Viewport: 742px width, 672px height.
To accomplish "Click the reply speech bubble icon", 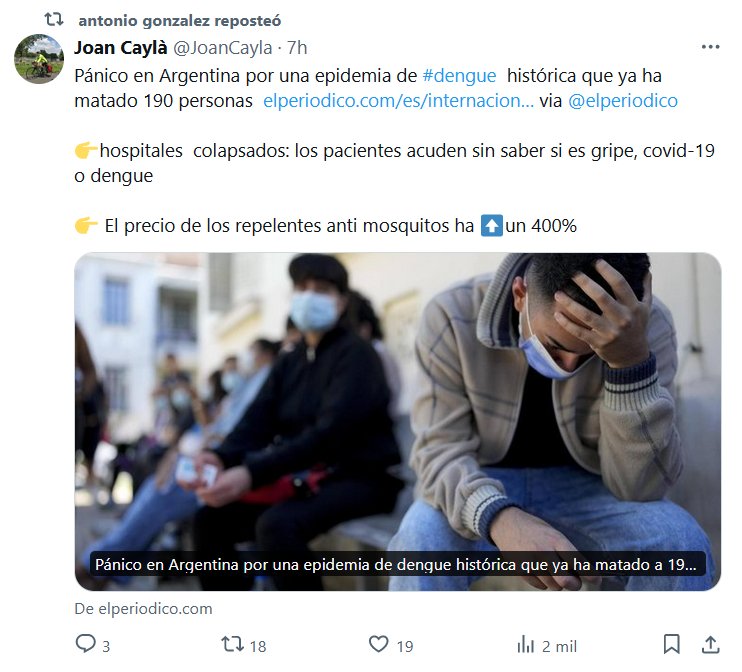I will point(86,644).
